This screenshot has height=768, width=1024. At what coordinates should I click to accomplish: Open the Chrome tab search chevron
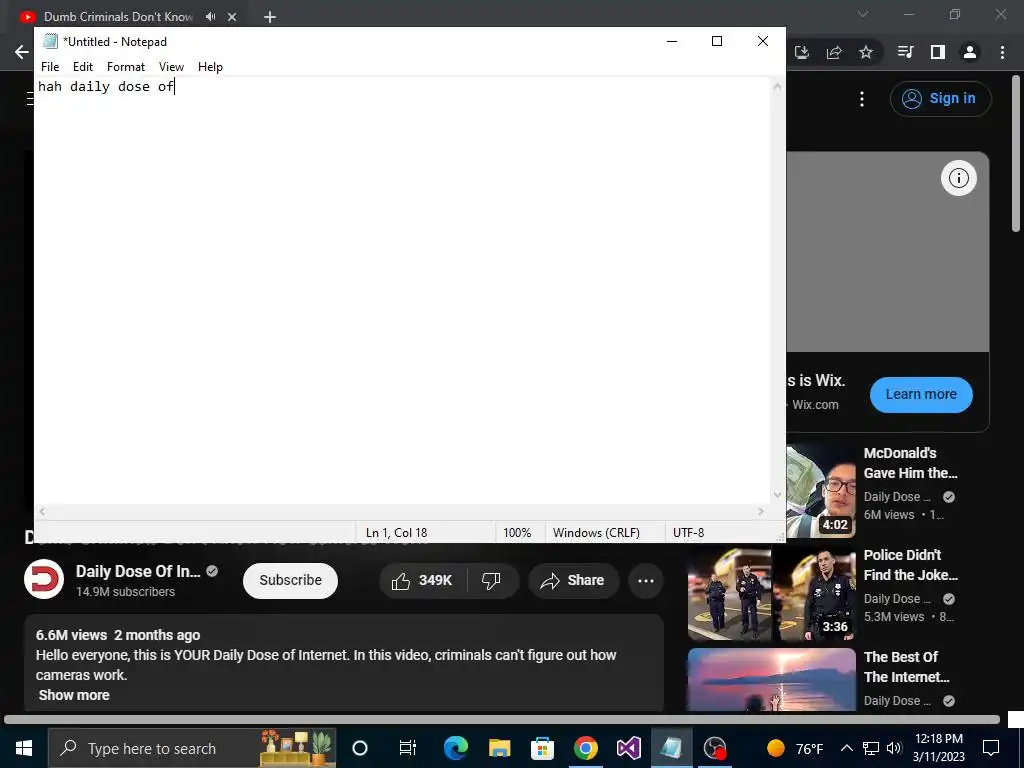[863, 14]
